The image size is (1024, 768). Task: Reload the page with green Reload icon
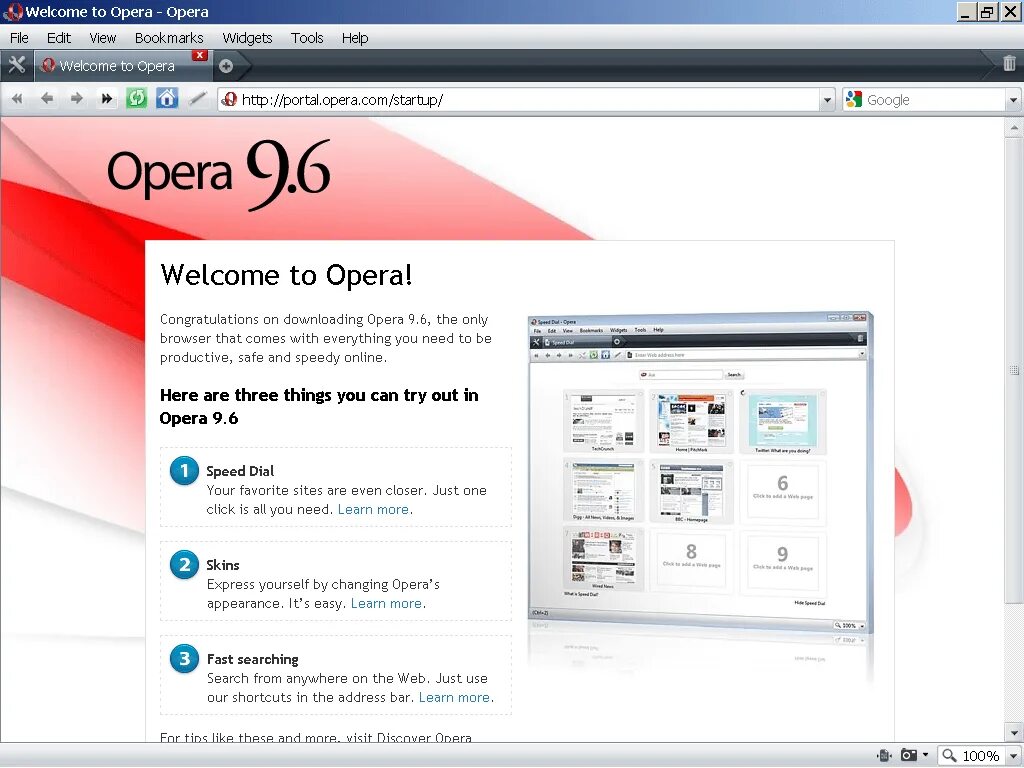pos(136,99)
